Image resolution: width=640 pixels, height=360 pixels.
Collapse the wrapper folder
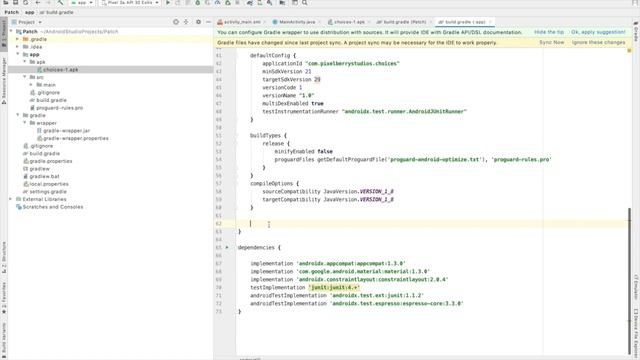[x=24, y=123]
